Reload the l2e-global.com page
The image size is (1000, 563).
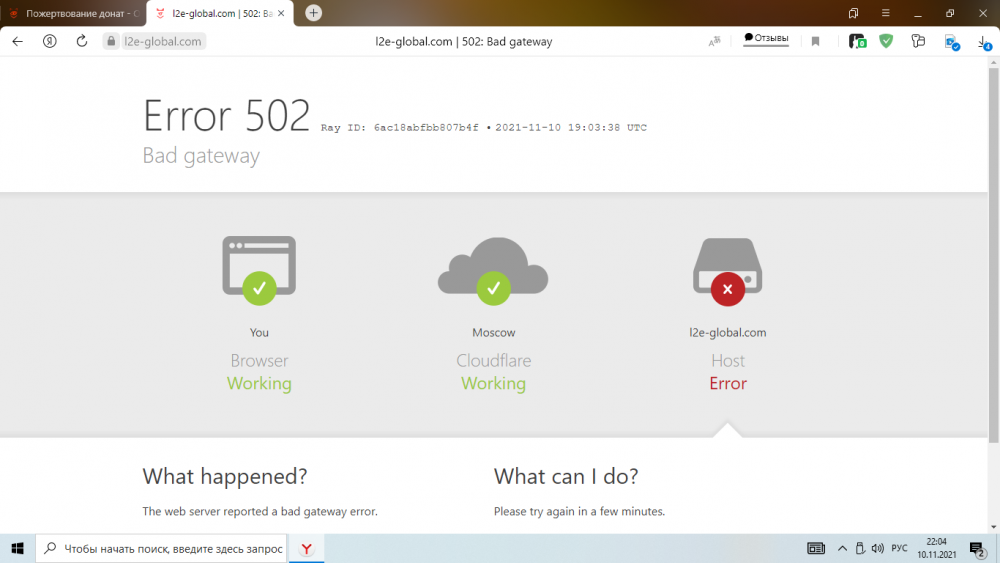click(x=82, y=41)
